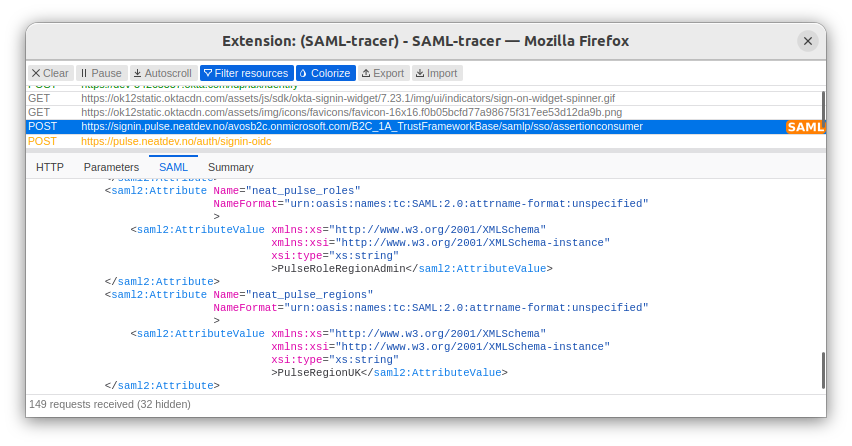Select the SAML tab
The height and width of the screenshot is (446, 852).
pyautogui.click(x=173, y=167)
